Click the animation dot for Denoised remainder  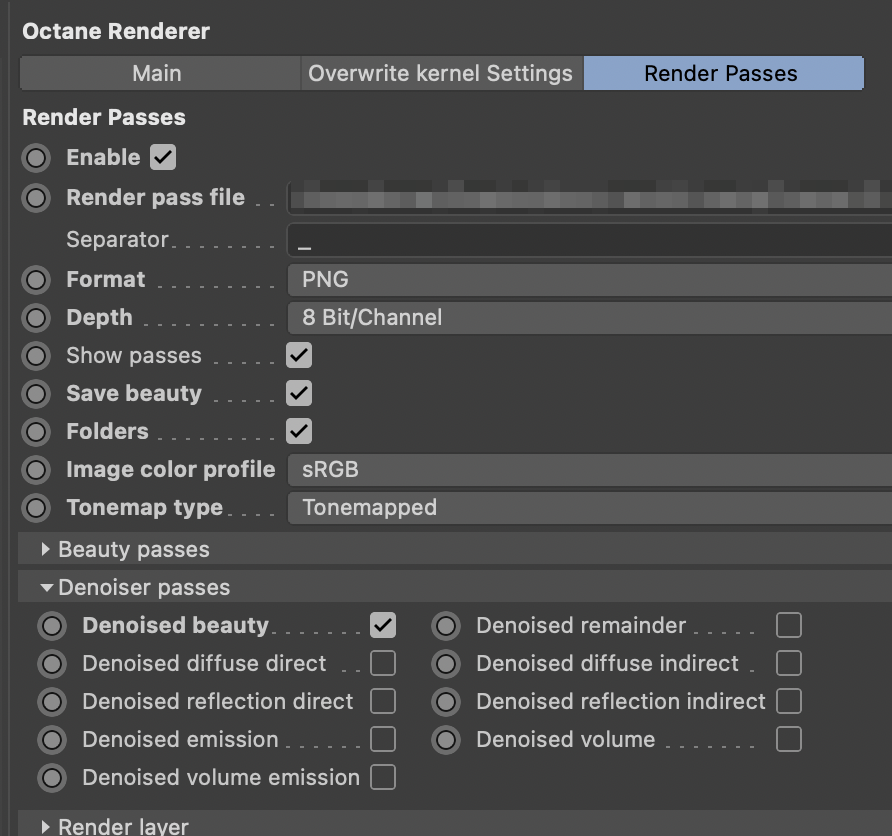coord(446,626)
